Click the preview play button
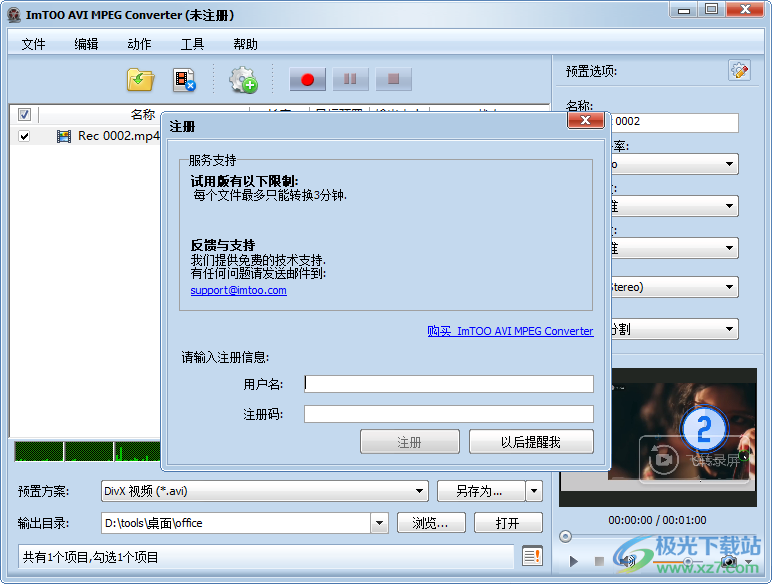 pos(574,561)
